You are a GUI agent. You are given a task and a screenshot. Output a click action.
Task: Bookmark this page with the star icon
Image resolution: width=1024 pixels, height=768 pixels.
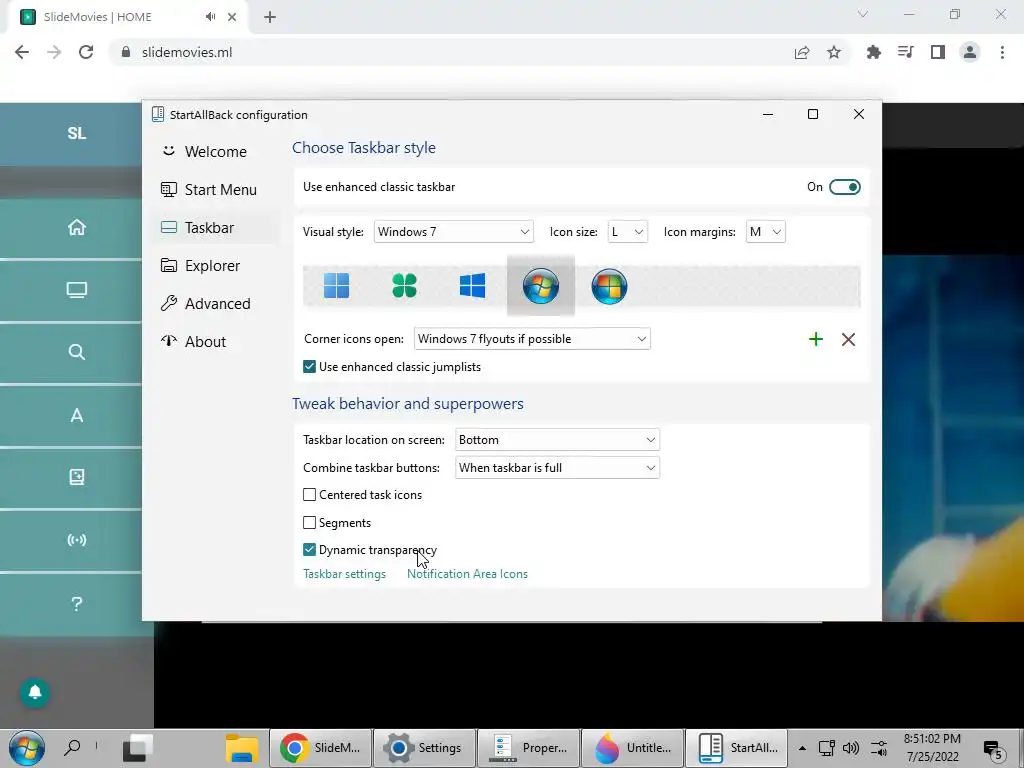point(834,52)
